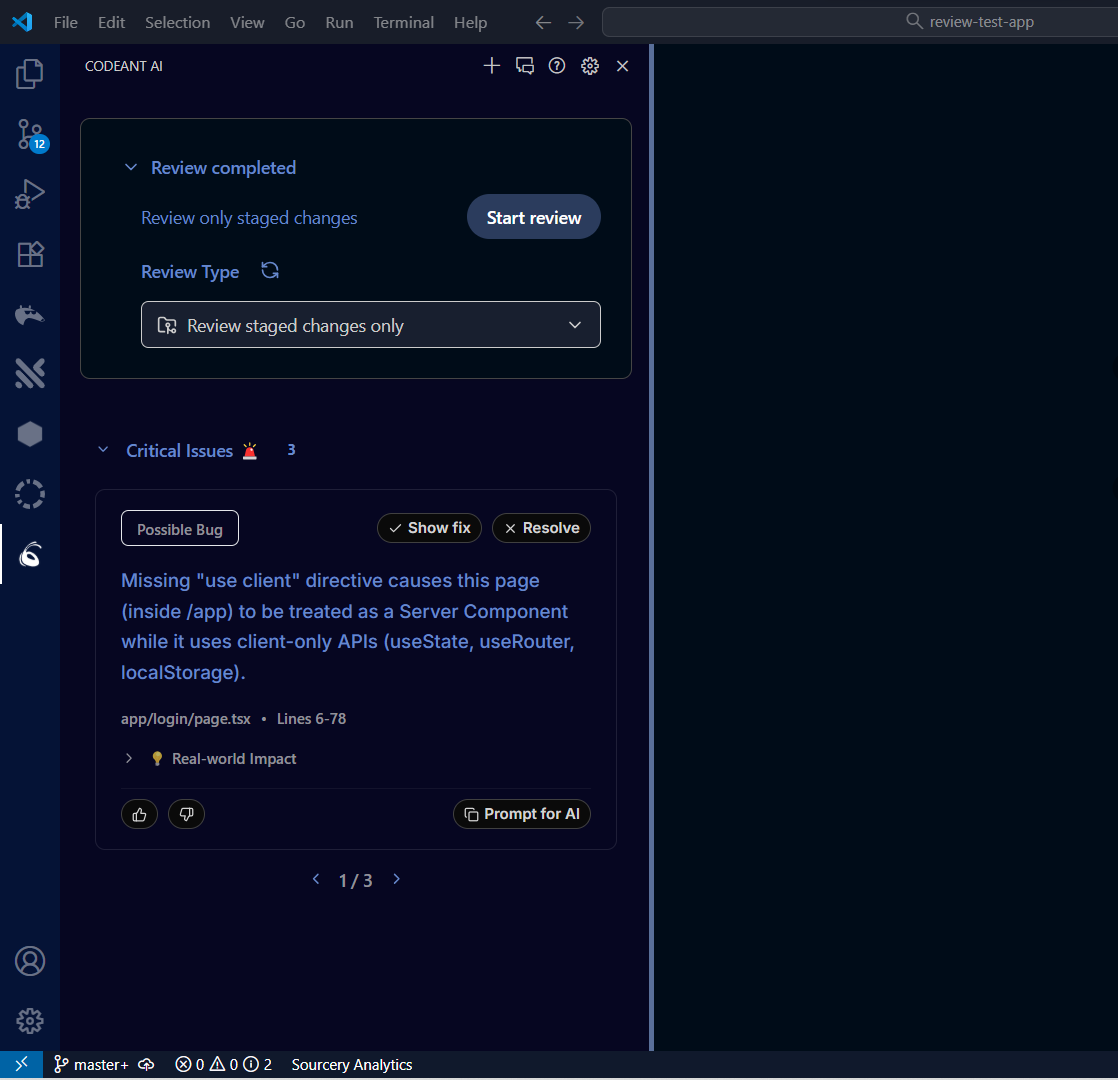Go to next issue page arrow
Viewport: 1118px width, 1080px height.
(x=396, y=879)
